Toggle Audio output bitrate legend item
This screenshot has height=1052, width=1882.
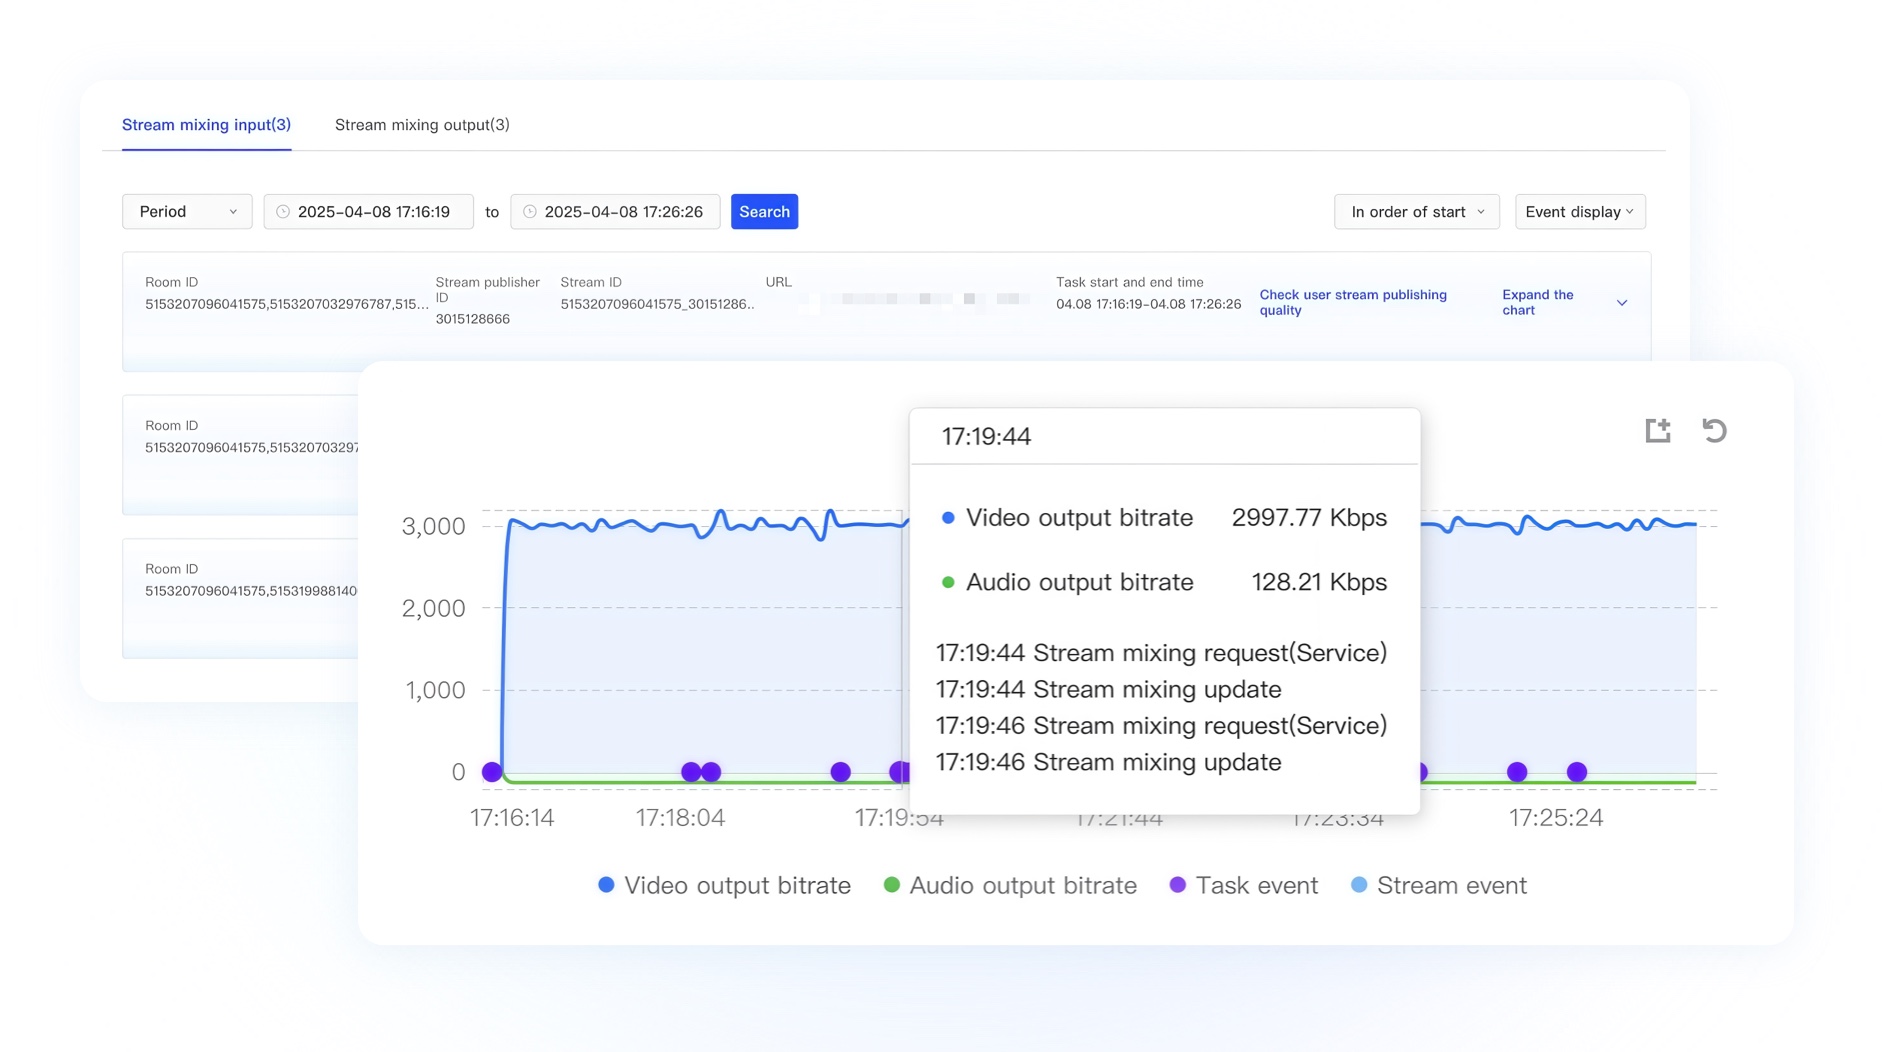click(1010, 885)
